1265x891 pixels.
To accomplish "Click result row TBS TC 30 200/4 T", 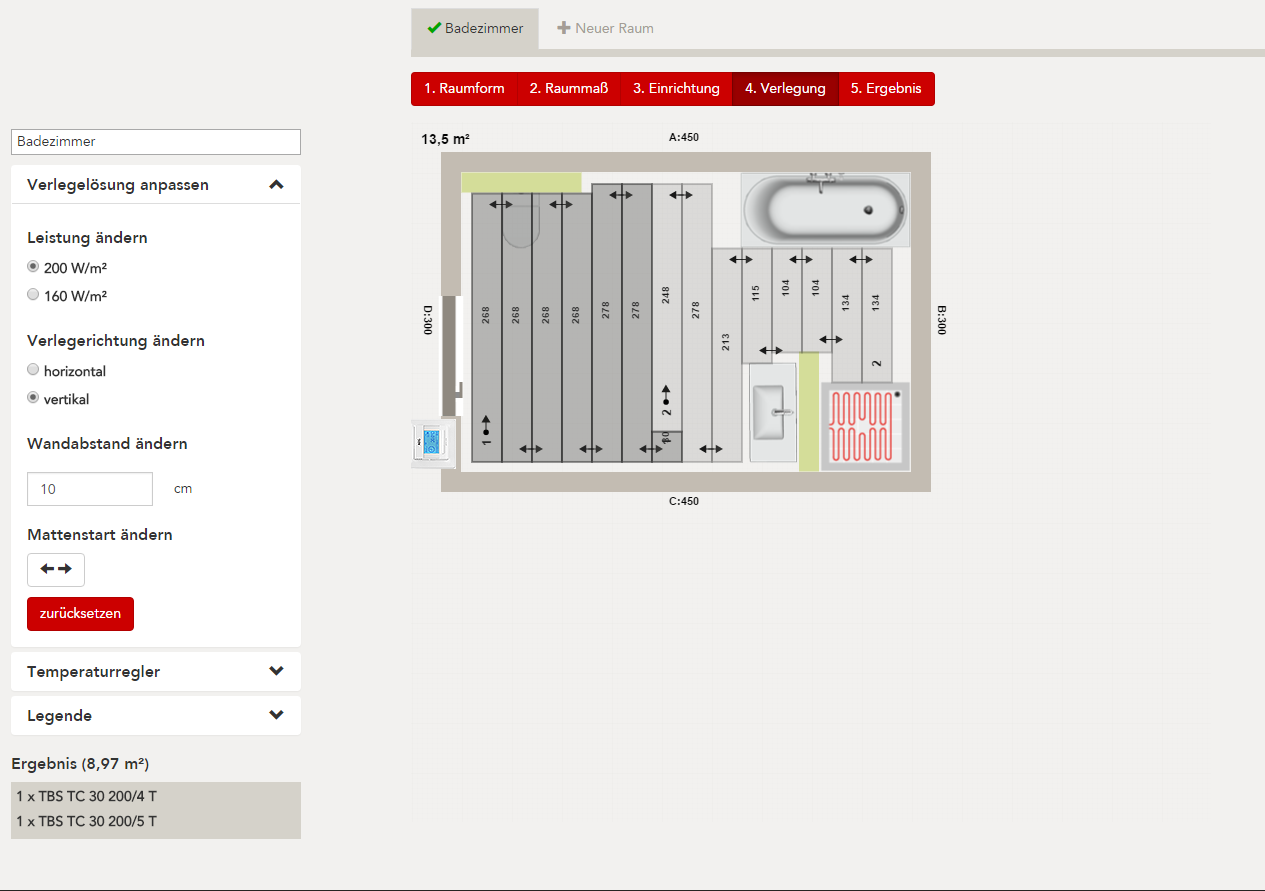I will (156, 796).
